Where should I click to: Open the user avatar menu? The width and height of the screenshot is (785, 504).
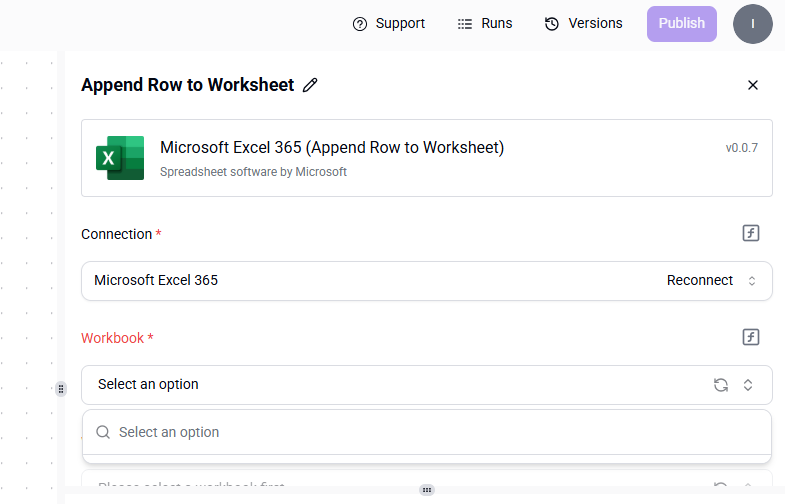click(752, 24)
